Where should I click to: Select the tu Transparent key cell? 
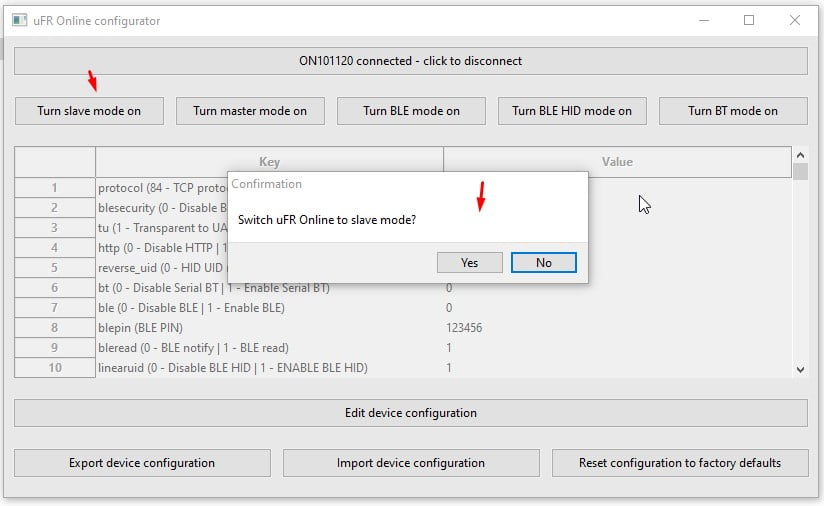[x=162, y=228]
